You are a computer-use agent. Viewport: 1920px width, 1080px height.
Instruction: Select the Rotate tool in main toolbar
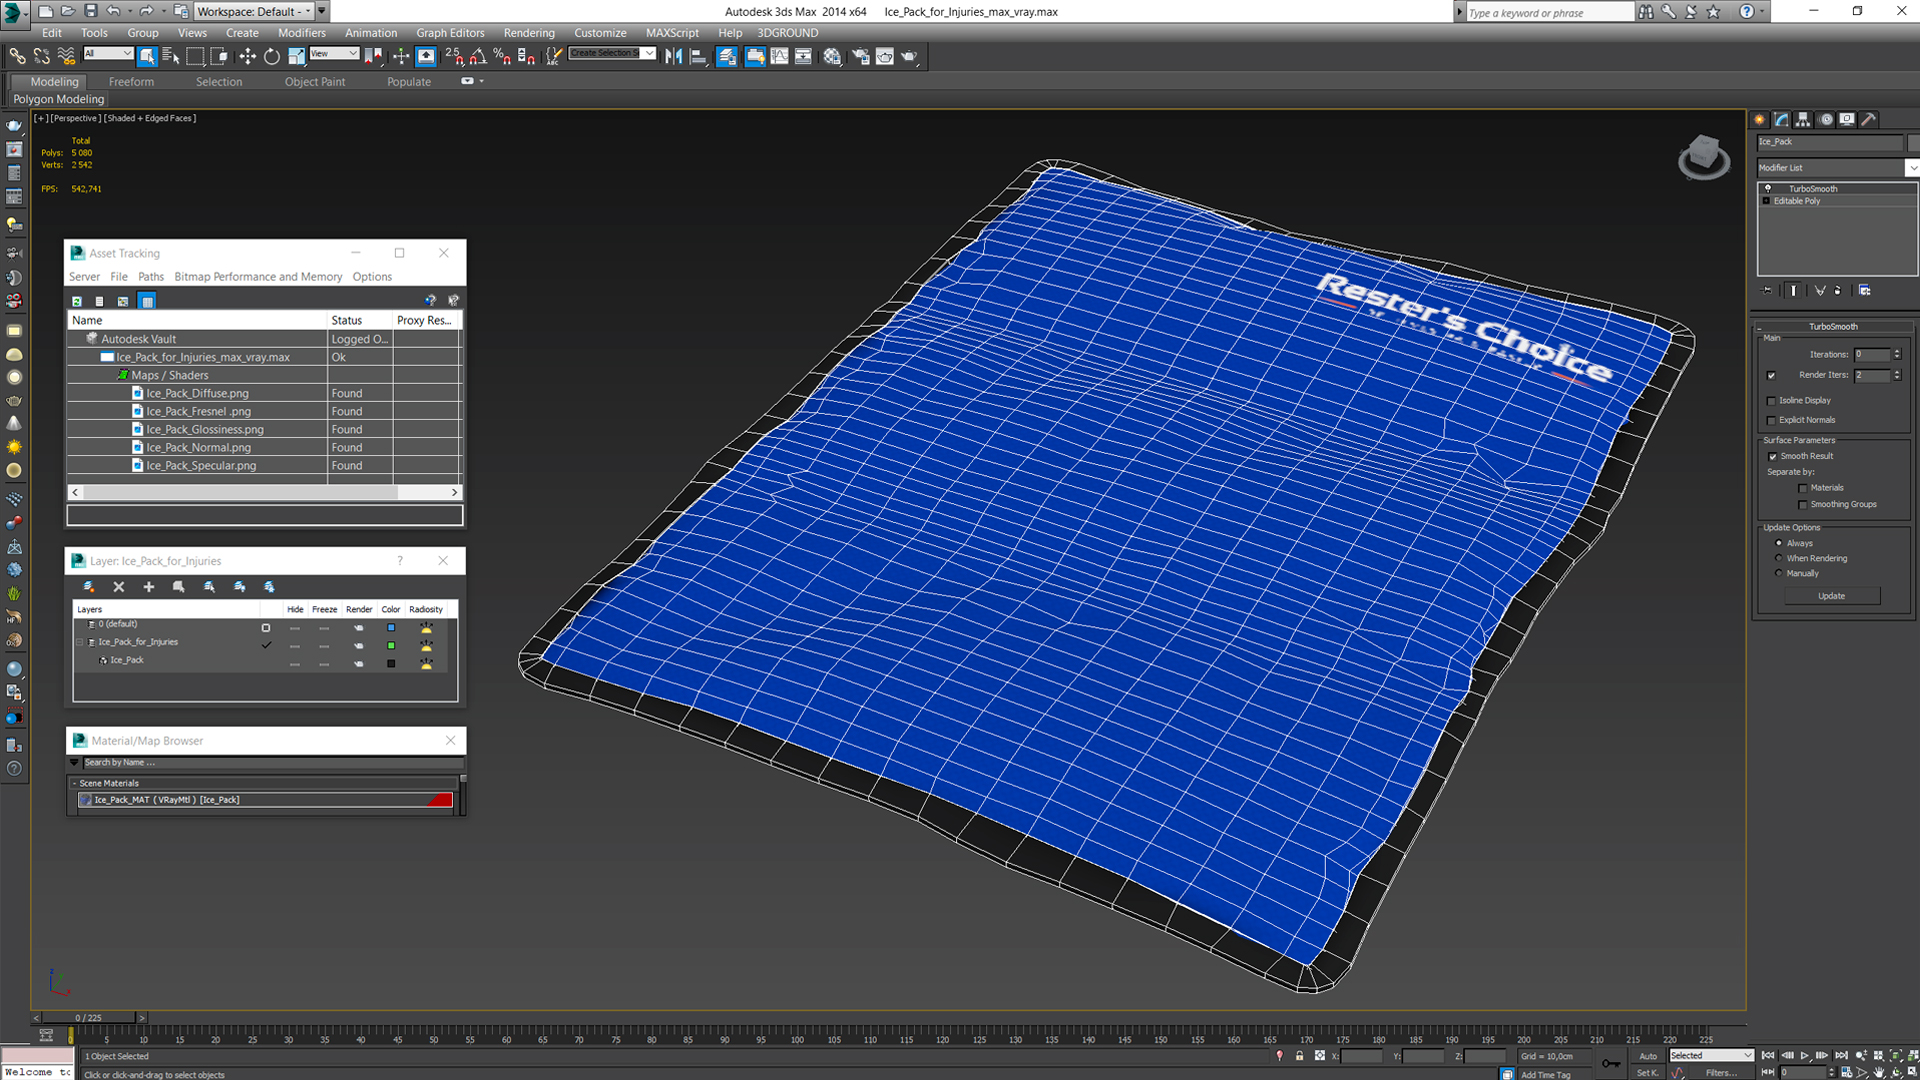point(272,56)
